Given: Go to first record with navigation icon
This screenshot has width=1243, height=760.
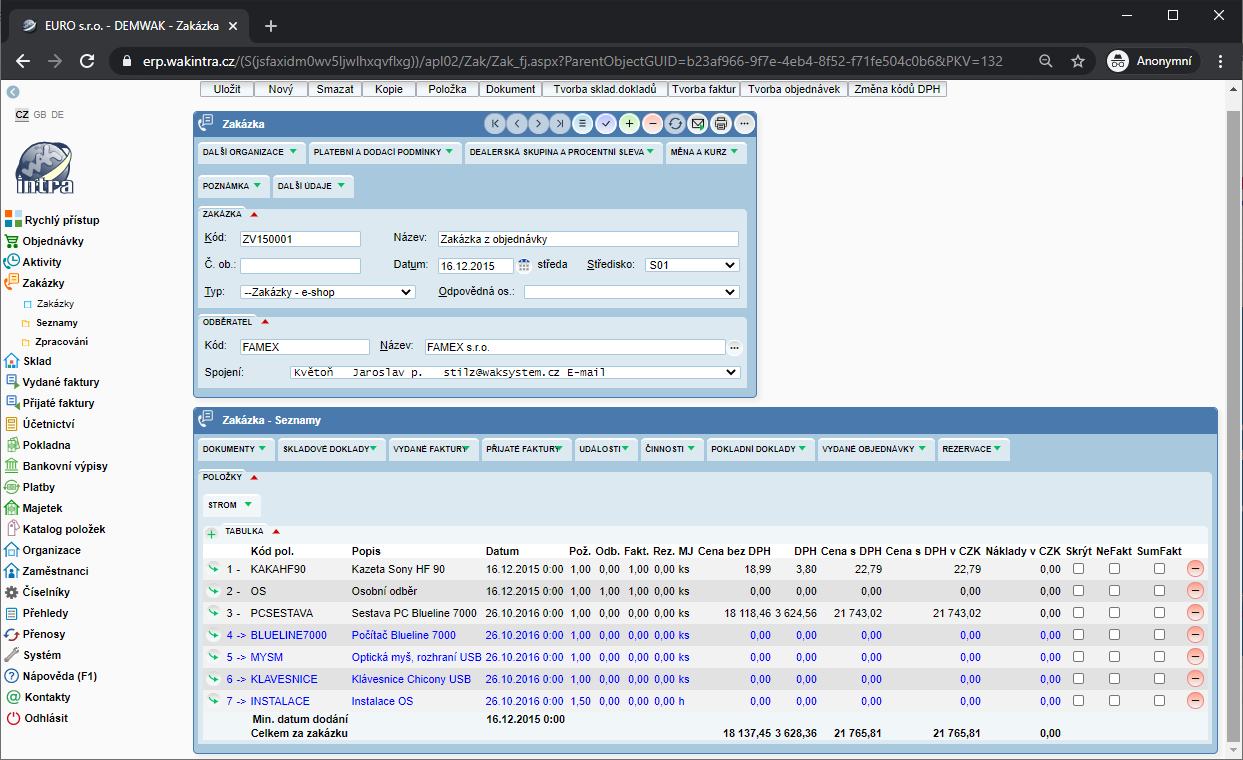Looking at the screenshot, I should click(x=494, y=124).
